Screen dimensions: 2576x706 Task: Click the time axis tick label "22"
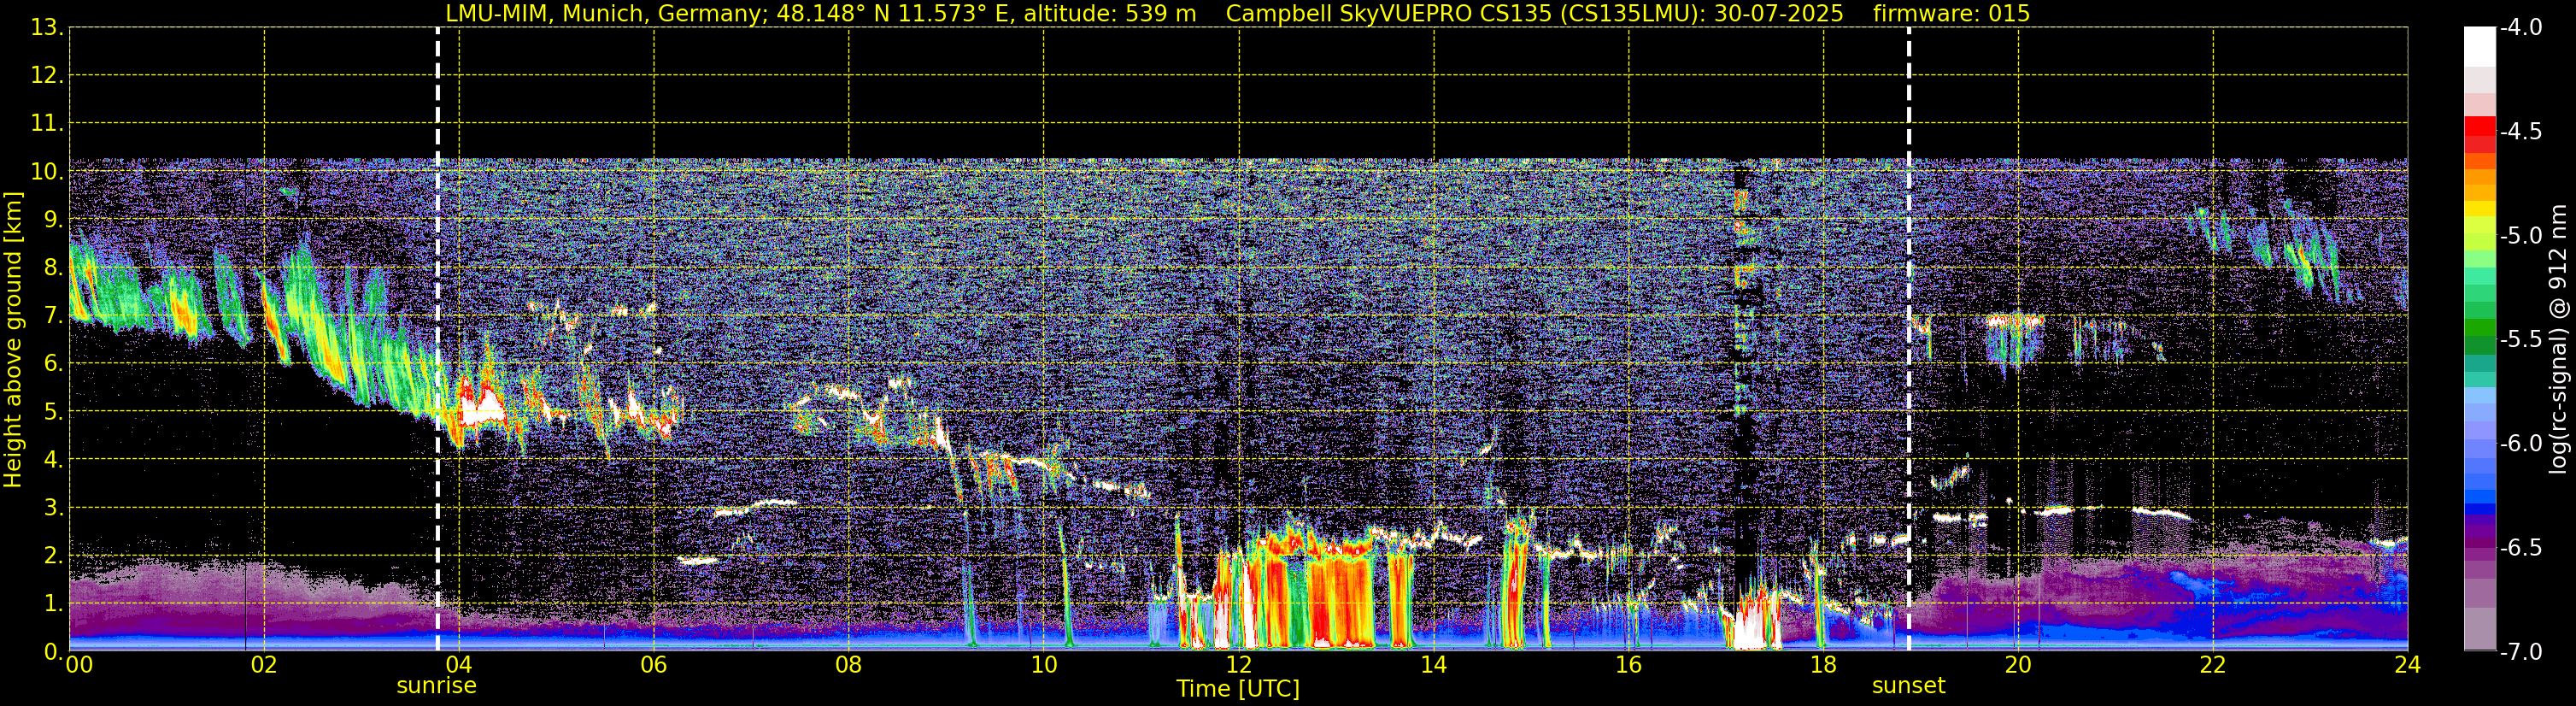[x=2213, y=665]
